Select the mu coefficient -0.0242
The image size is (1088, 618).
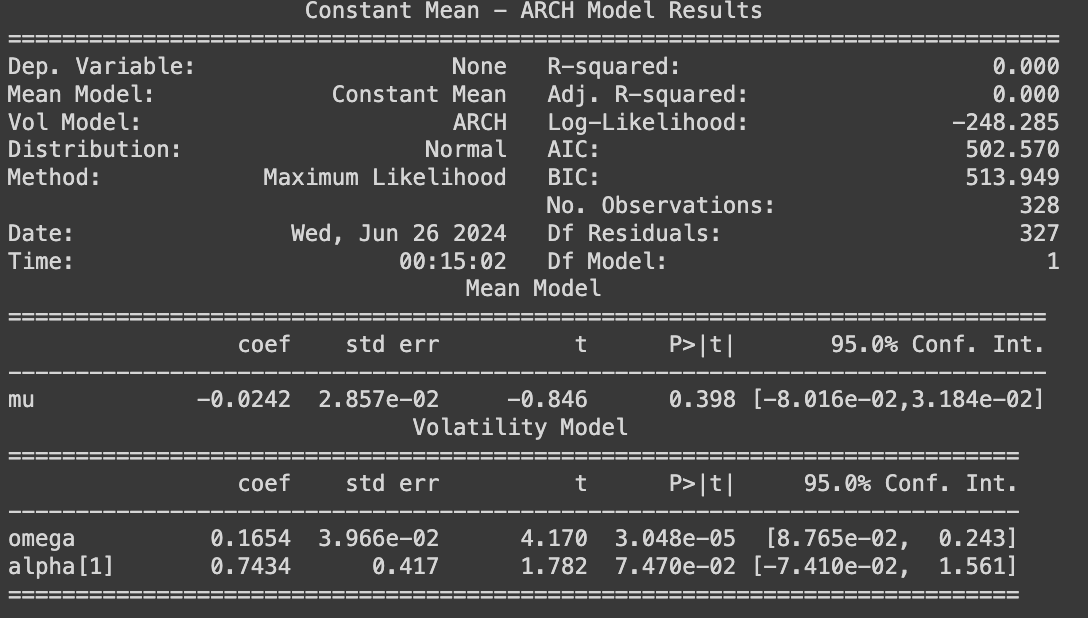pos(244,400)
